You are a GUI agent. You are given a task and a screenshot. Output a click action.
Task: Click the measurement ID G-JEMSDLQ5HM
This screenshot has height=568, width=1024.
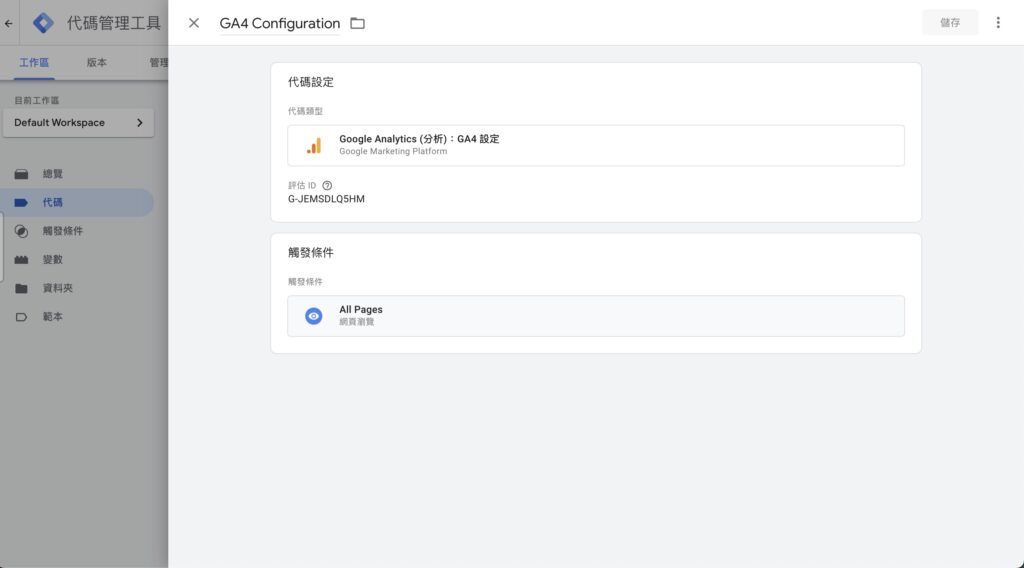pos(327,199)
